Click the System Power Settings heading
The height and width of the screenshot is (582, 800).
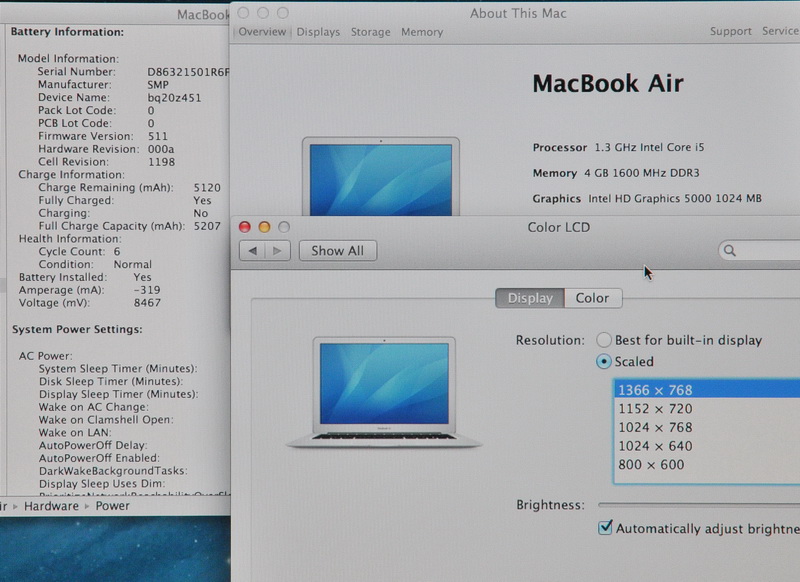point(77,330)
